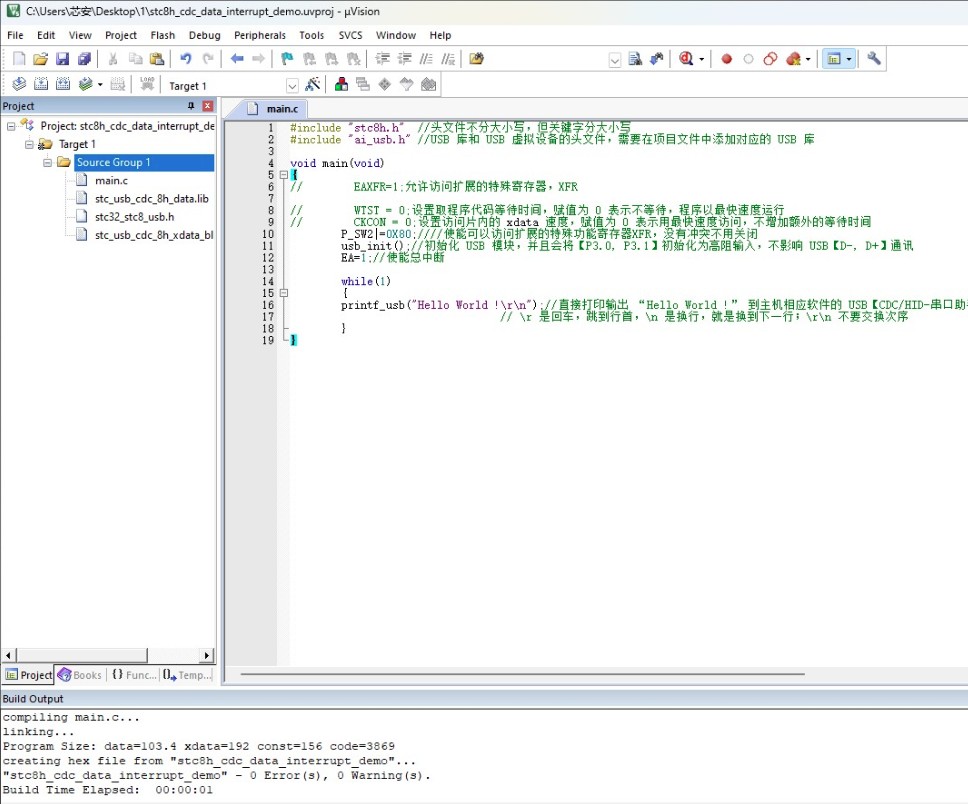Undo the last edit
Image resolution: width=968 pixels, height=804 pixels.
tap(186, 59)
